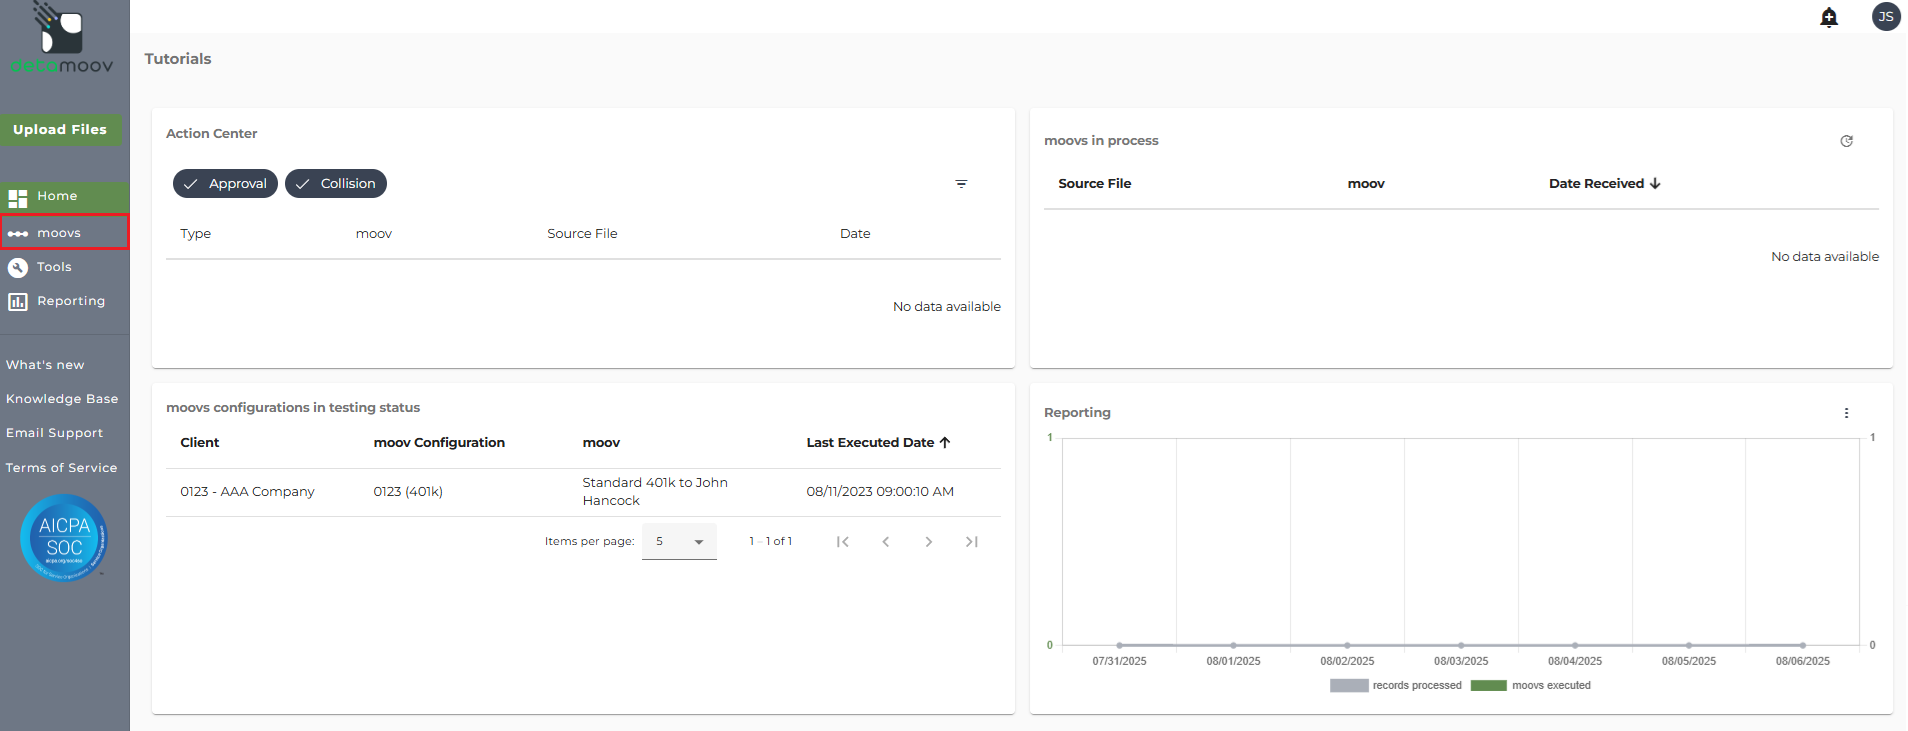Screen dimensions: 1908x731
Task: Refresh the moovs in process panel
Action: tap(1846, 141)
